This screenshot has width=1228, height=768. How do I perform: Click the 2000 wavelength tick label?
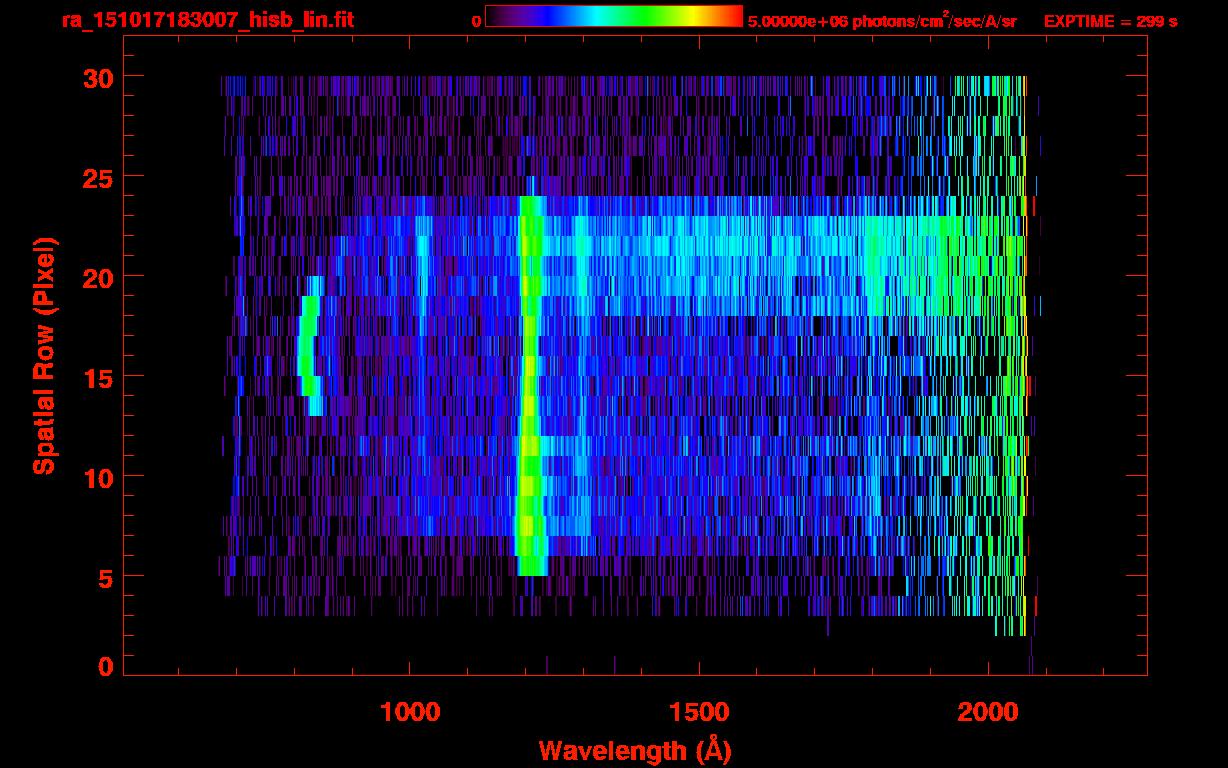click(x=989, y=712)
